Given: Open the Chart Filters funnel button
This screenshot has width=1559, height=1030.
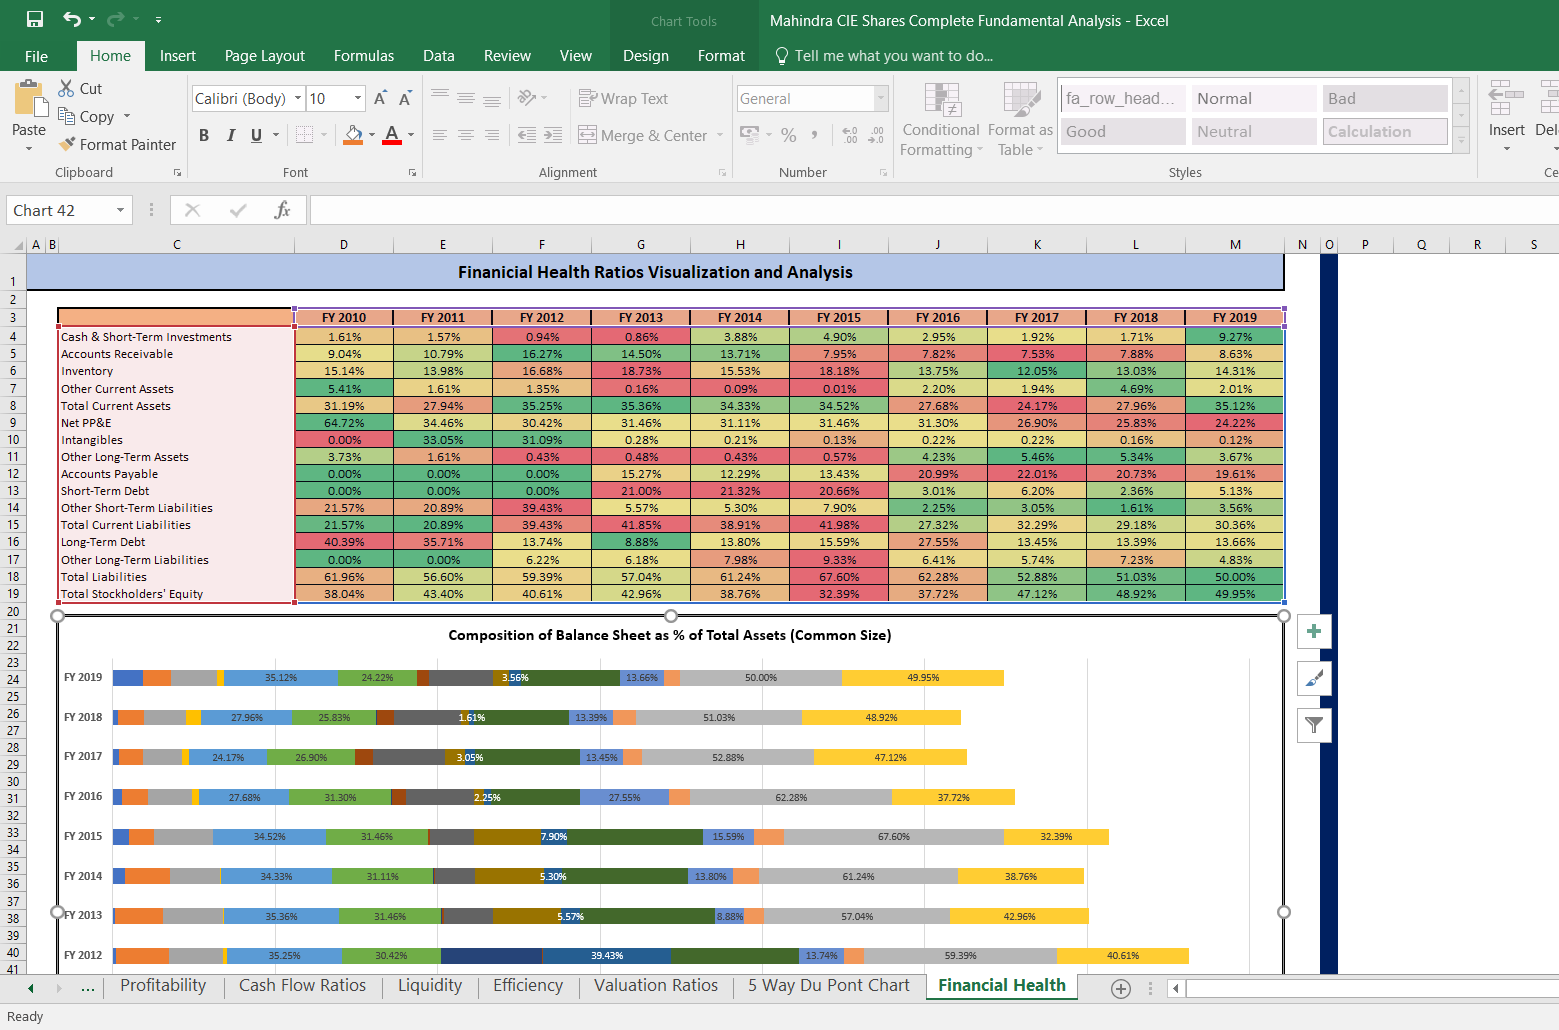Looking at the screenshot, I should coord(1314,725).
